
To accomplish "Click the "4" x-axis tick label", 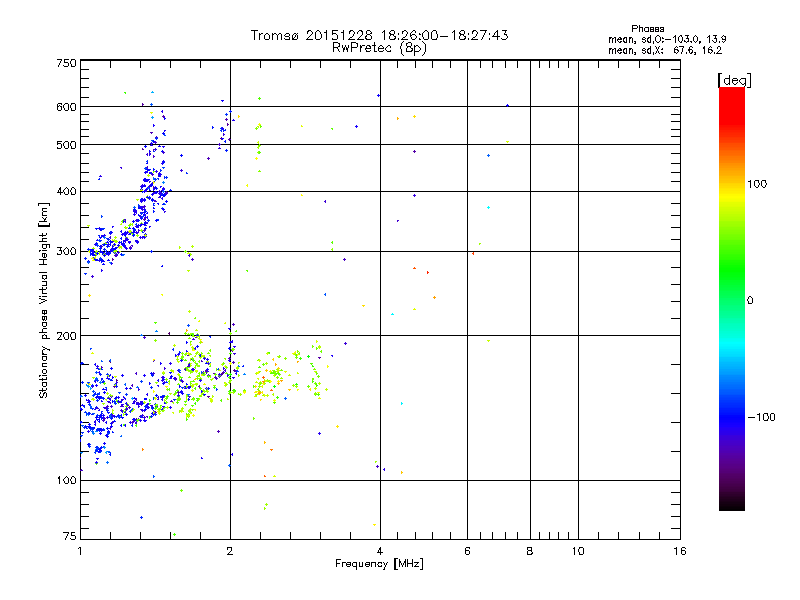I will tap(380, 551).
